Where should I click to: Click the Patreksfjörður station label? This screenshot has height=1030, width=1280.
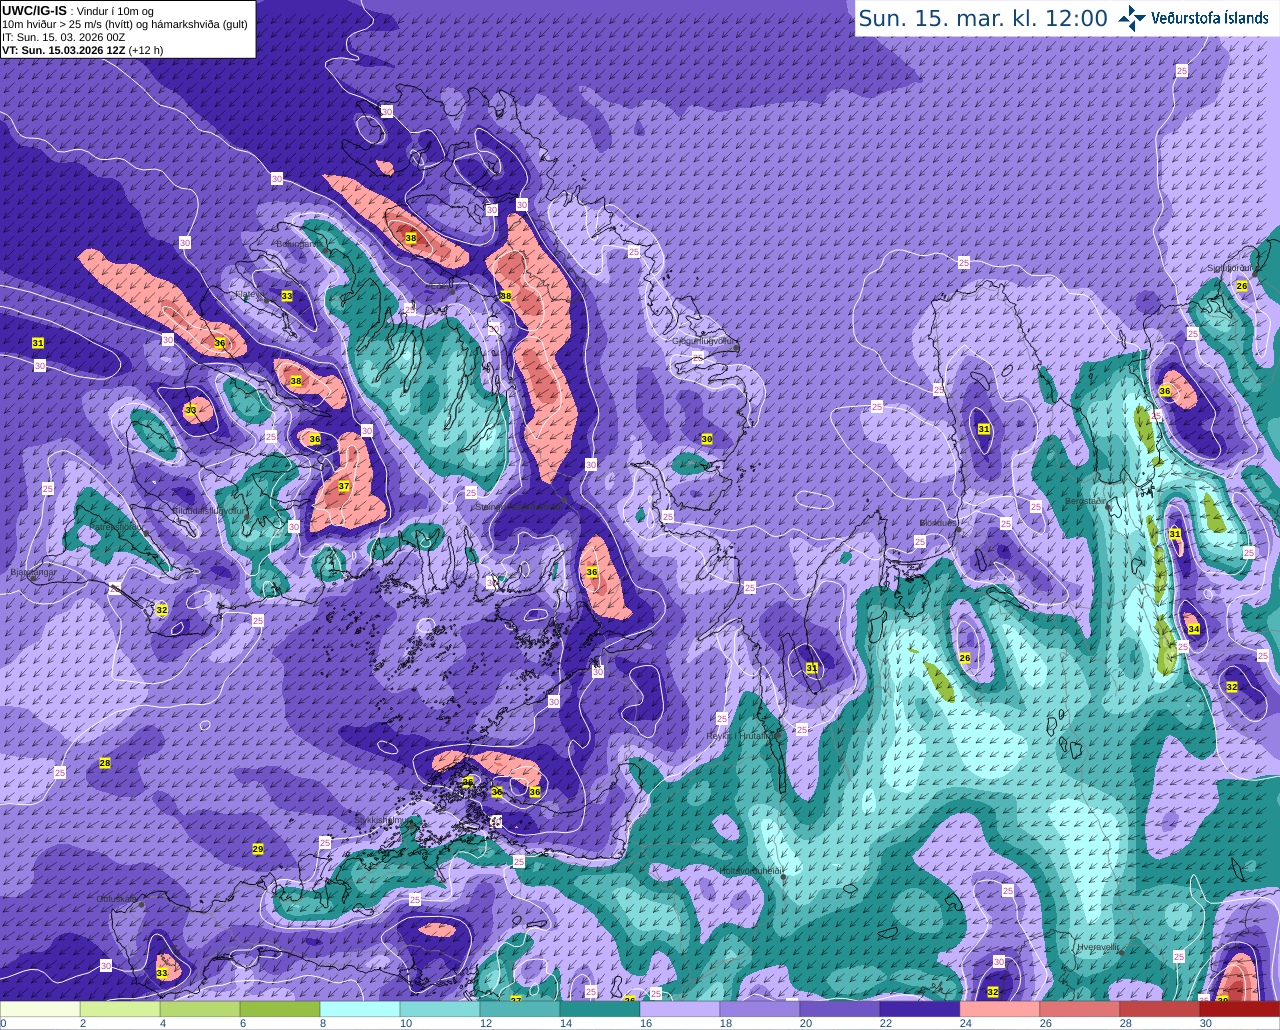116,526
